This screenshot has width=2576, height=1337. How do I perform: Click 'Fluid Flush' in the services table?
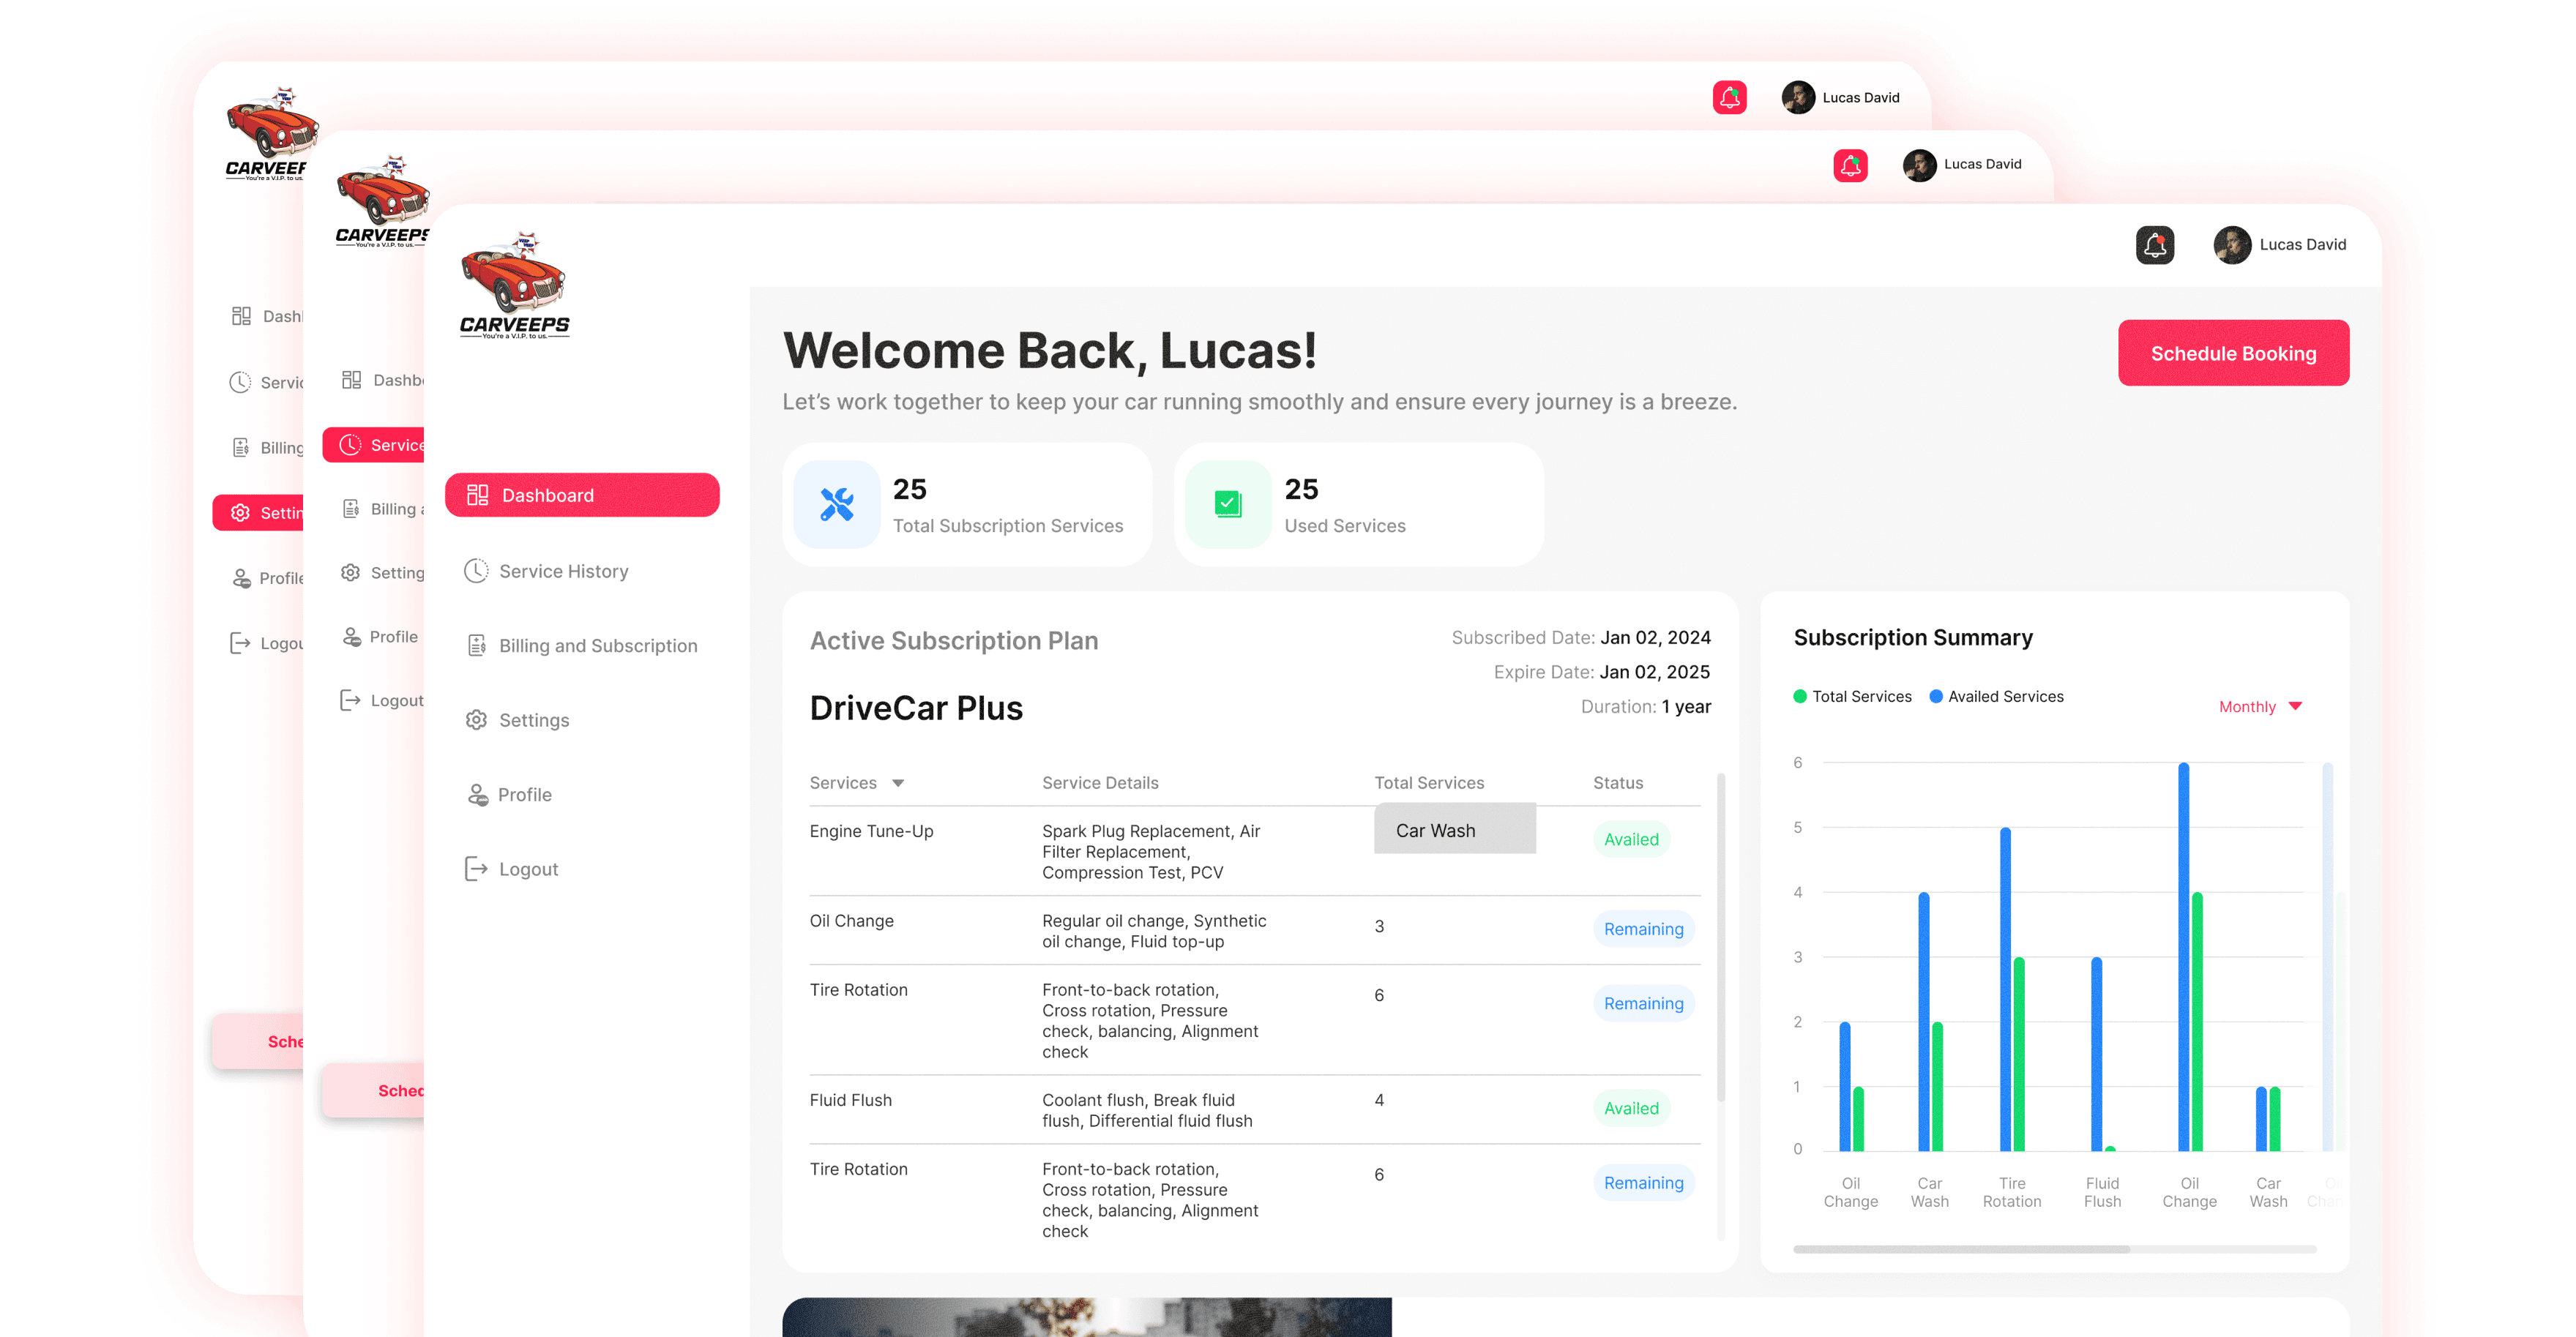(850, 1100)
